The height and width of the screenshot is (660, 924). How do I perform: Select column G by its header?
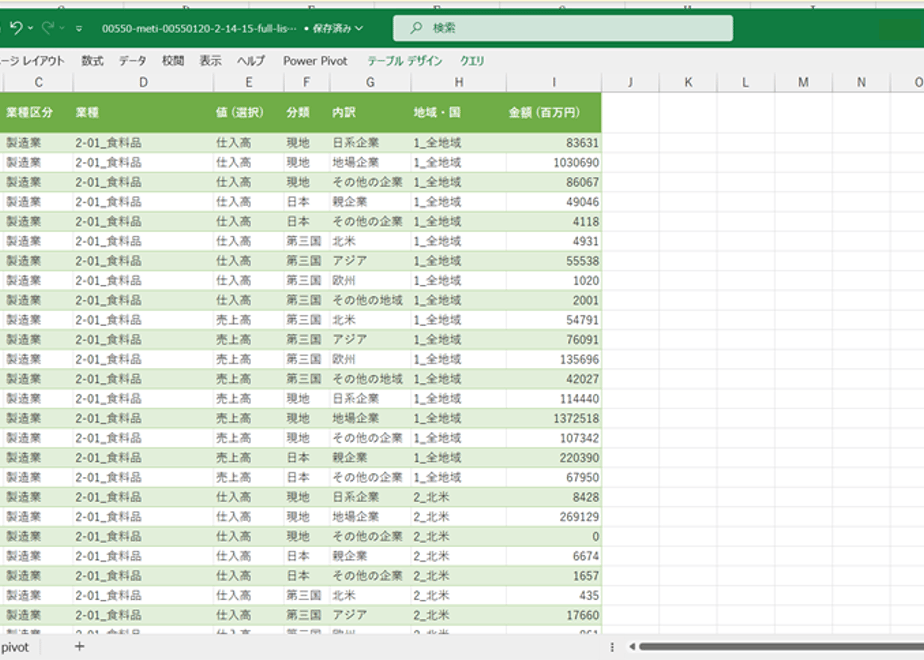(x=370, y=82)
